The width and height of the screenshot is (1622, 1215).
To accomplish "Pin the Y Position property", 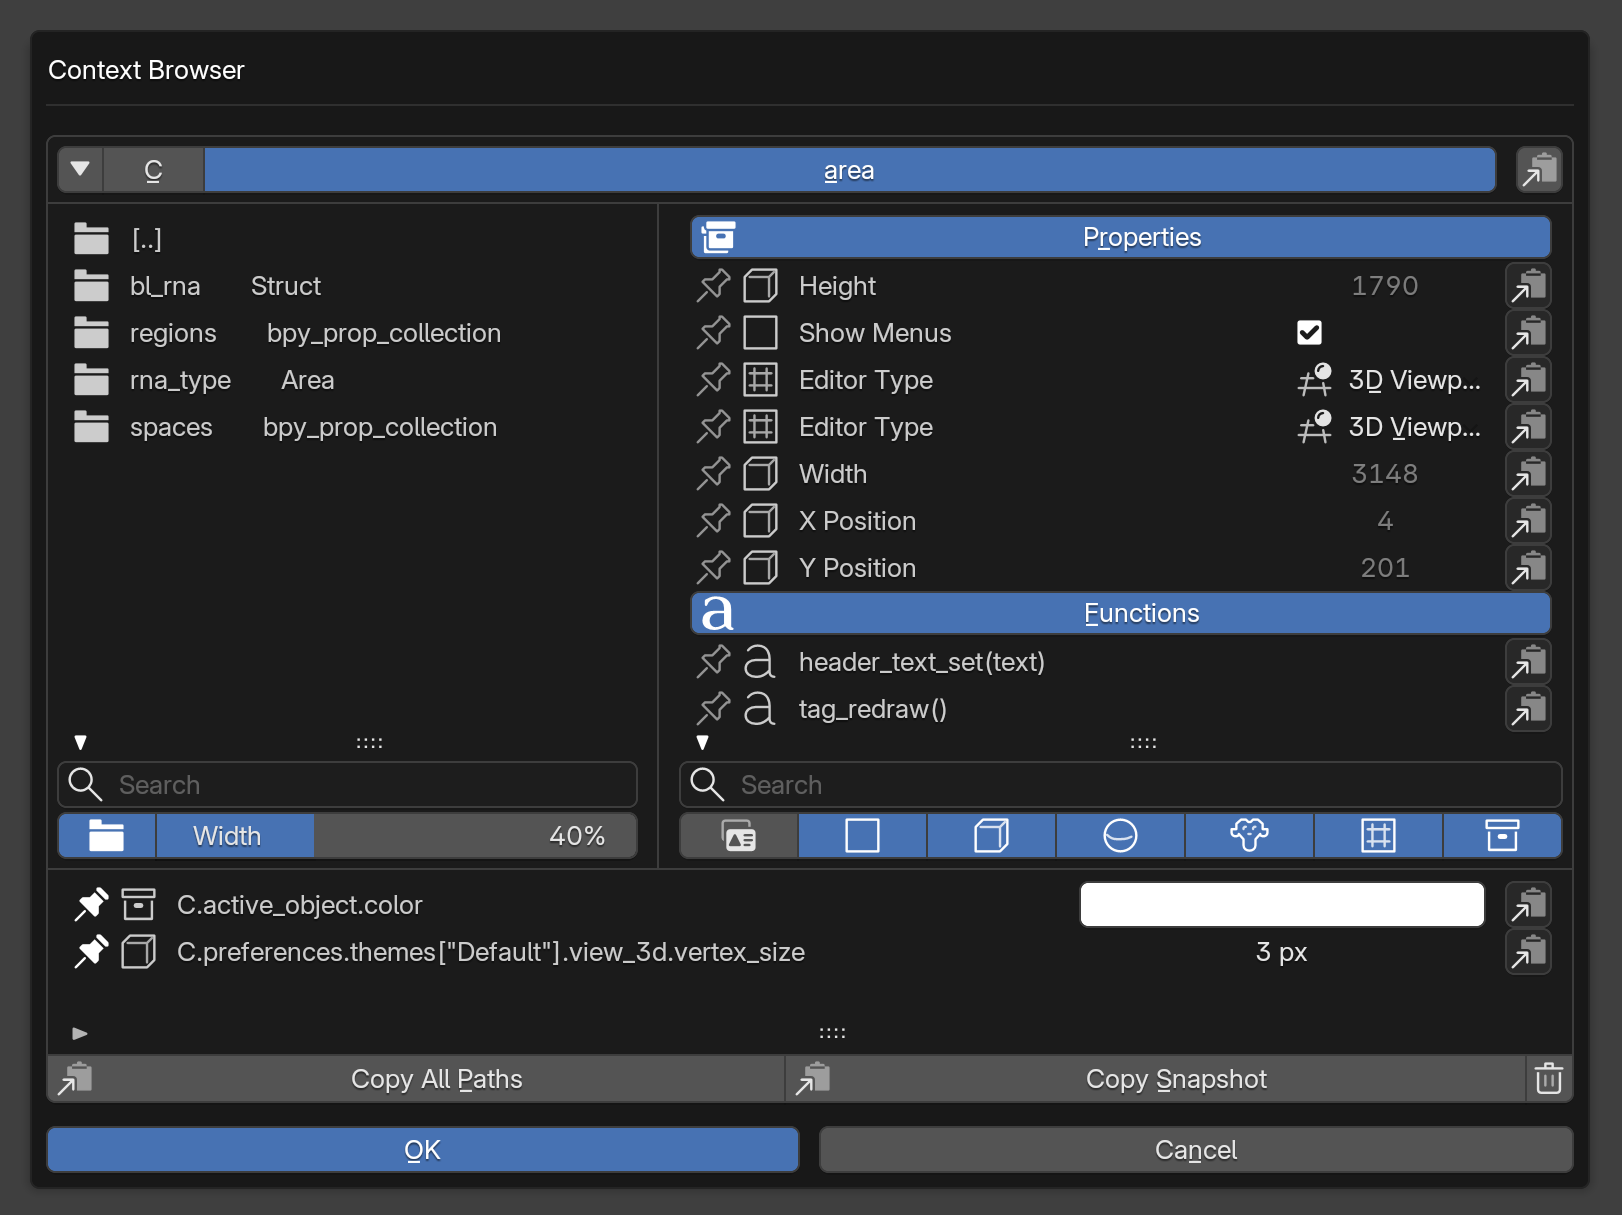I will (714, 568).
